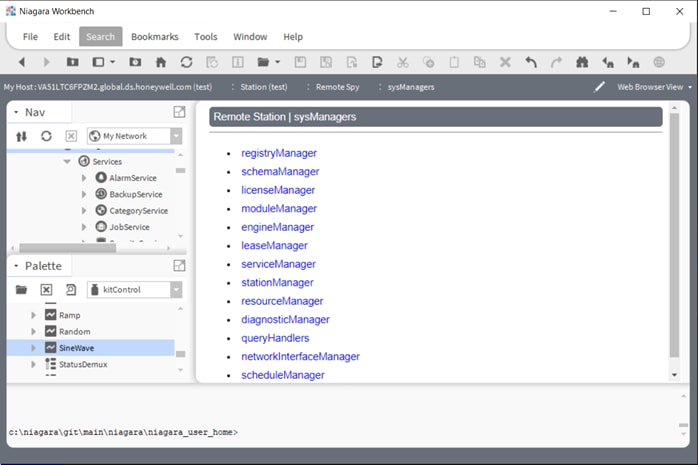Open the Nav panel title menu arrow
698x465 pixels.
point(16,112)
